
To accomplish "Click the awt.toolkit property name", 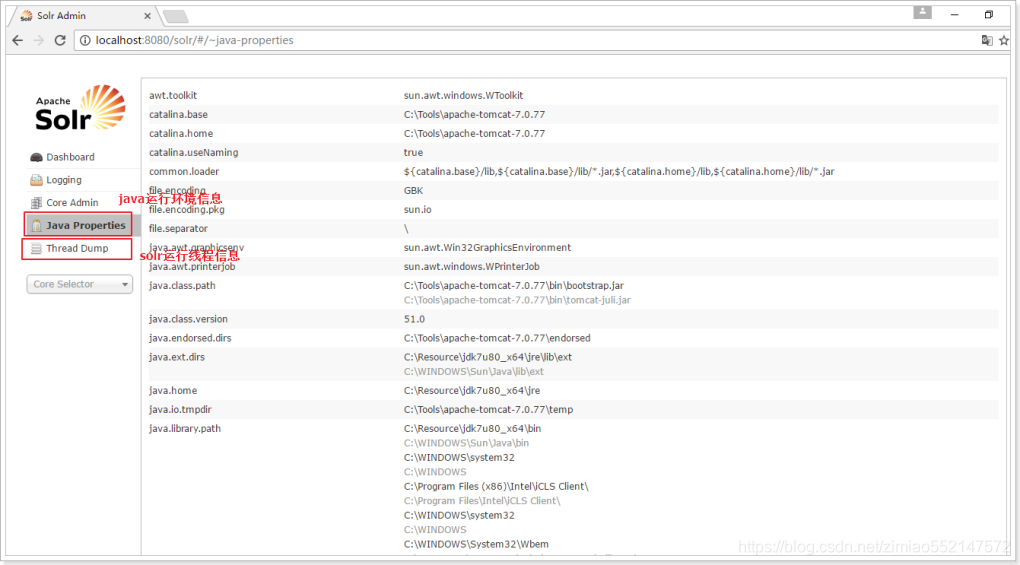I will [x=173, y=96].
